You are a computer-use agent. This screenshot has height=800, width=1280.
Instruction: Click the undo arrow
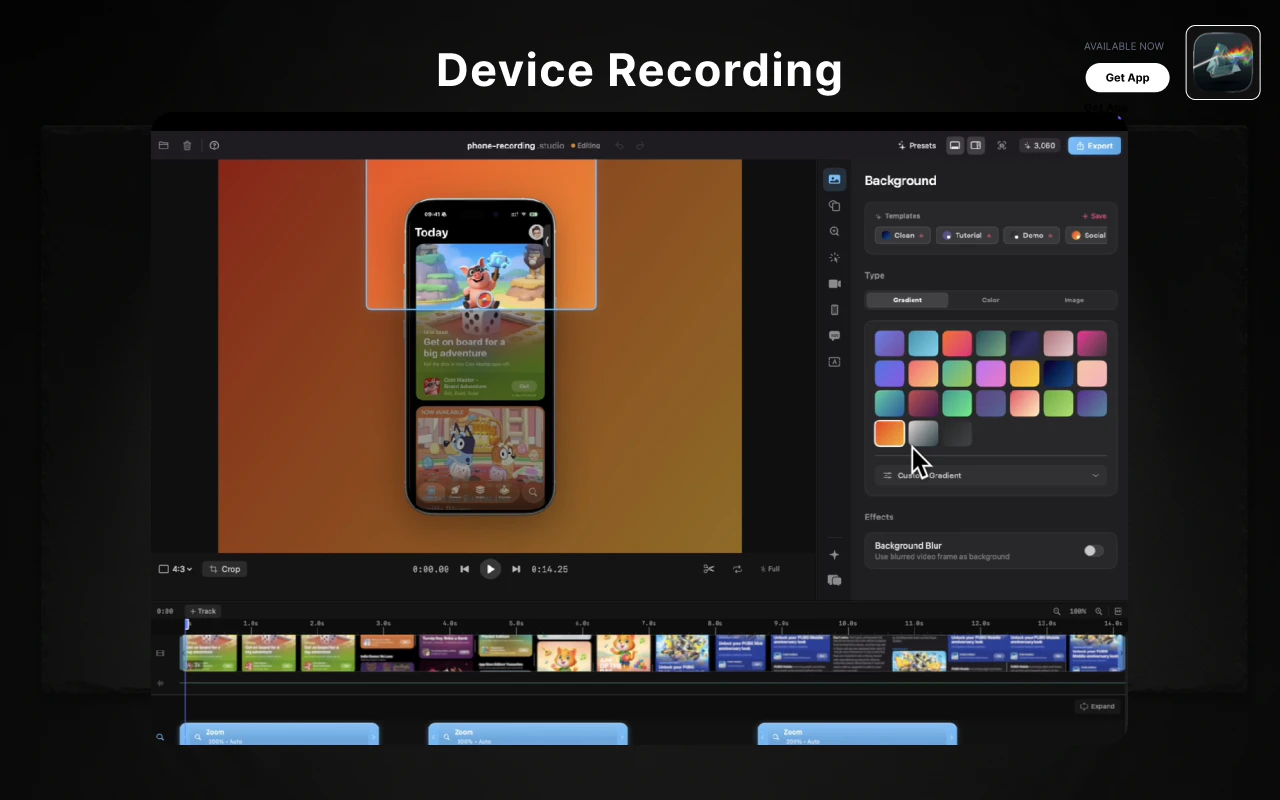point(619,146)
